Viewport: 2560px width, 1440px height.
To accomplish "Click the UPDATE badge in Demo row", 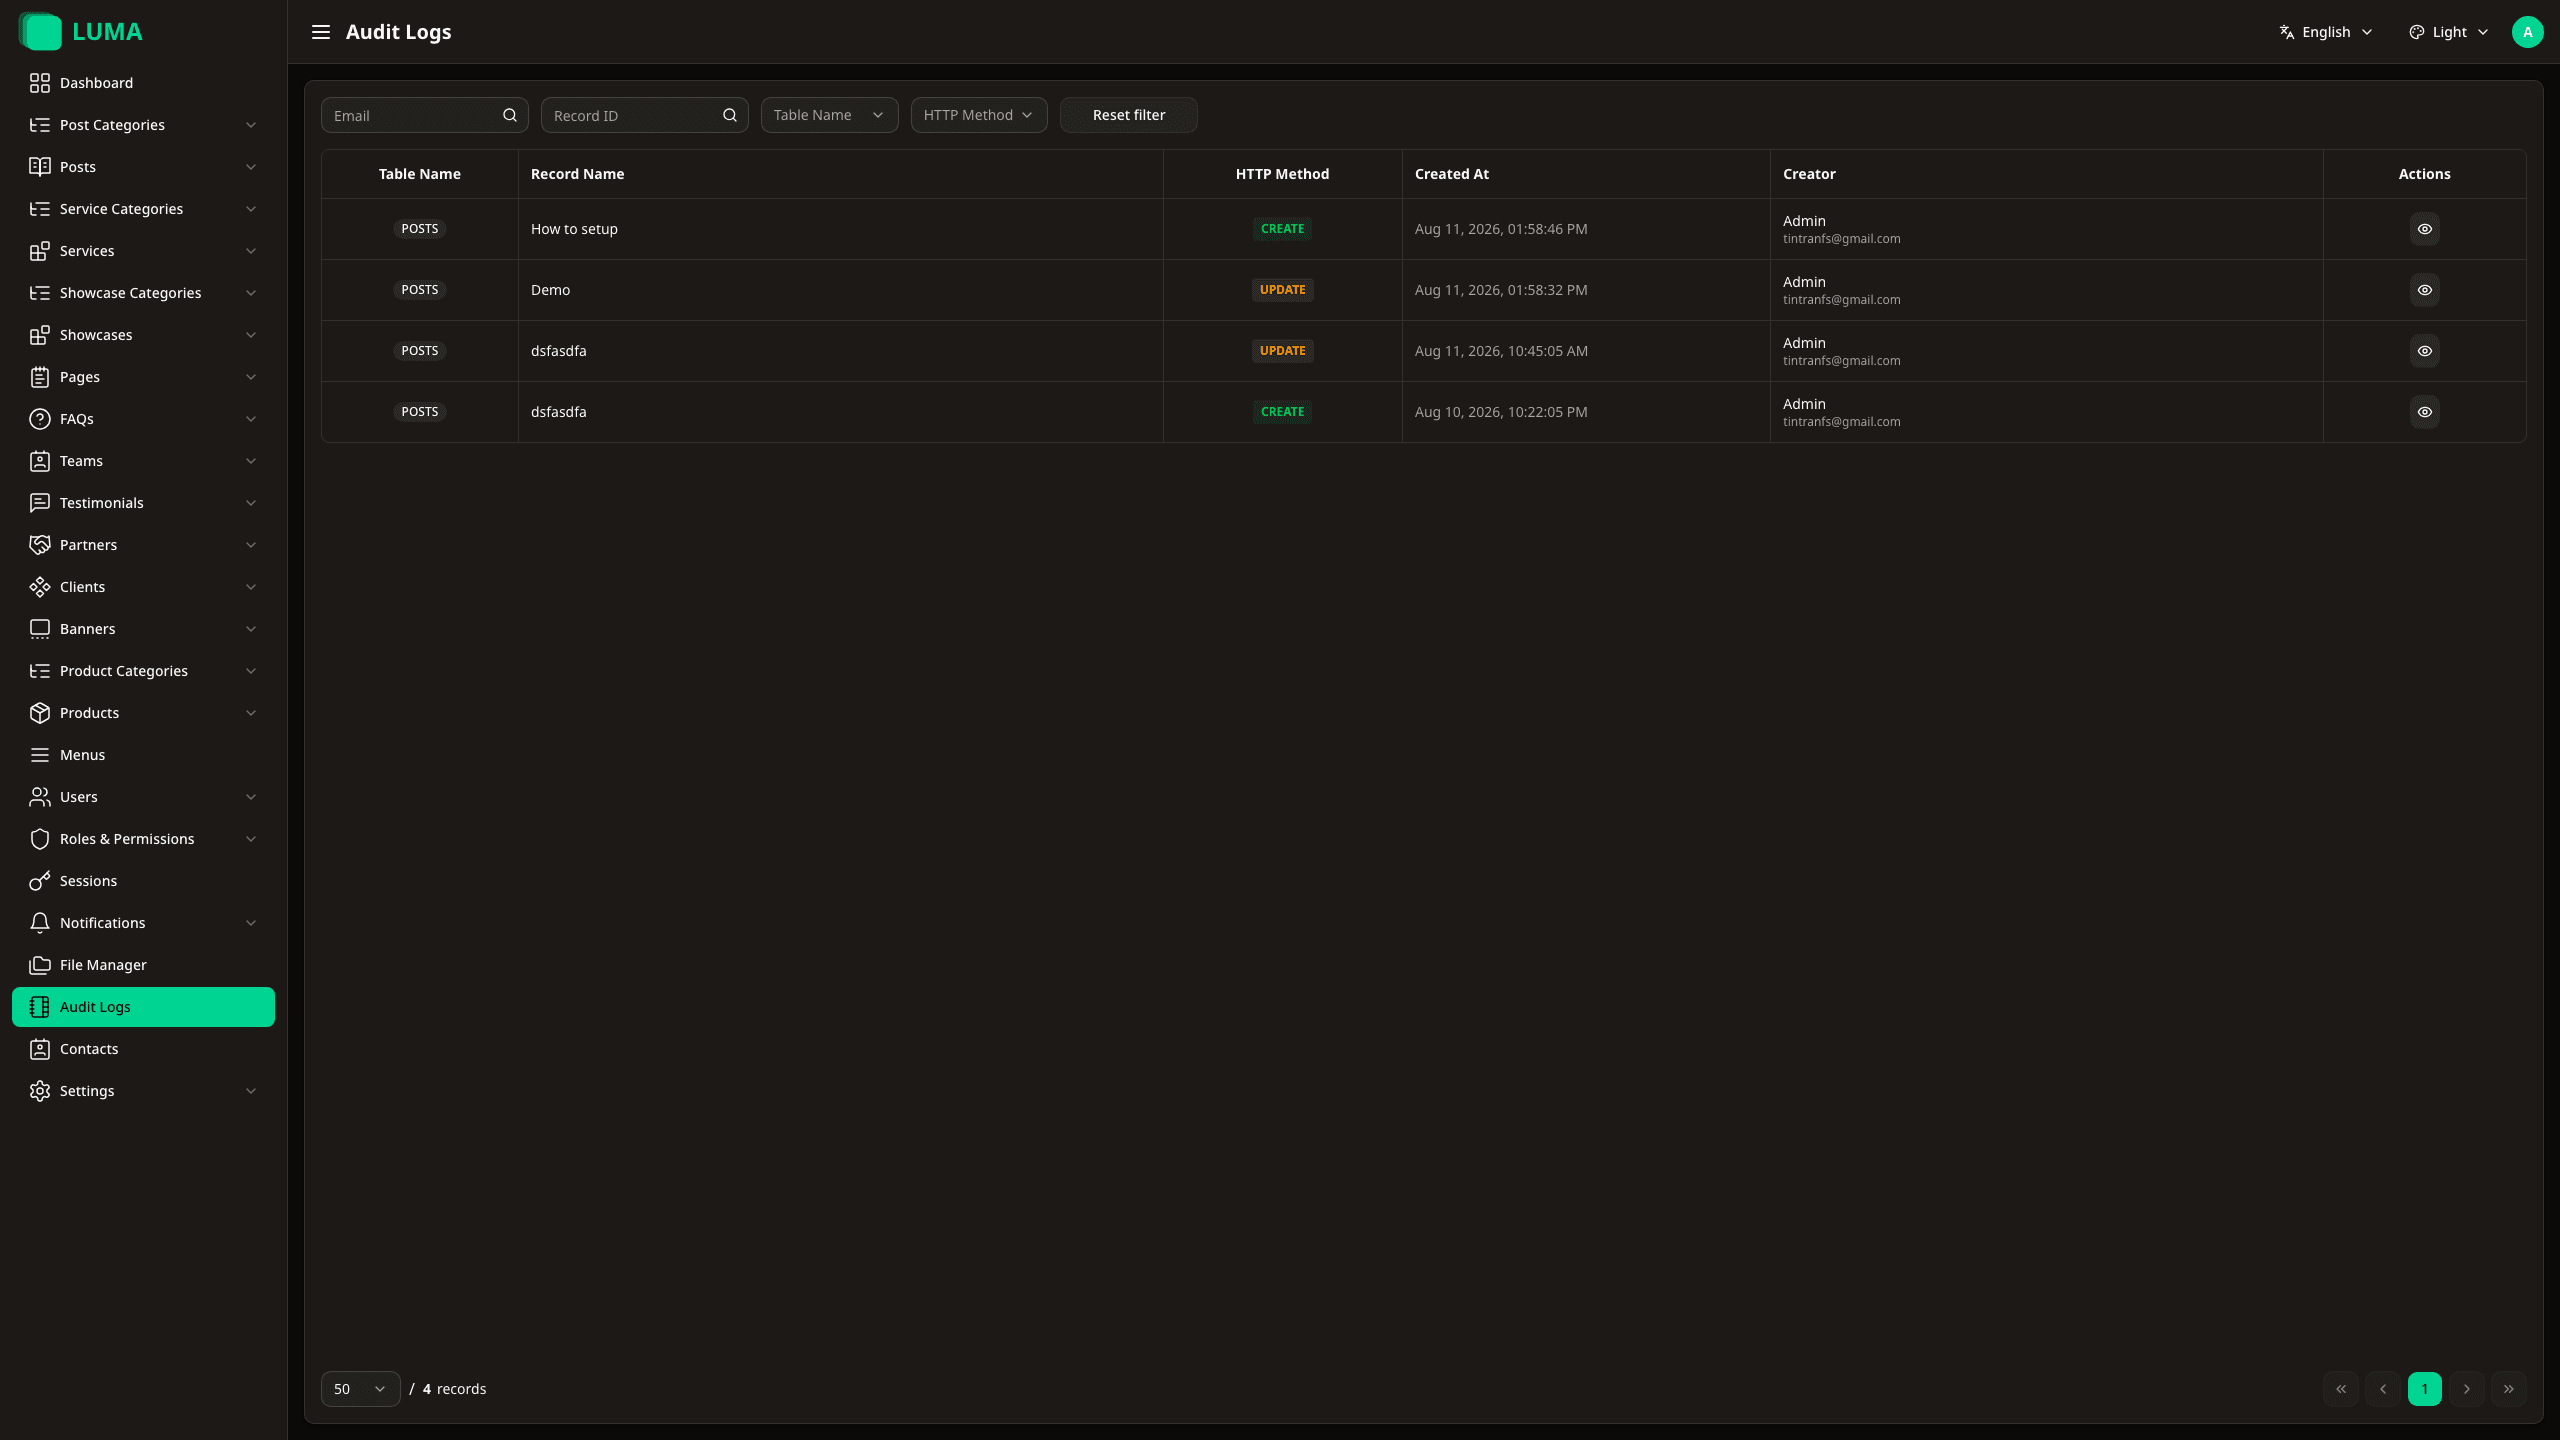I will (x=1282, y=290).
